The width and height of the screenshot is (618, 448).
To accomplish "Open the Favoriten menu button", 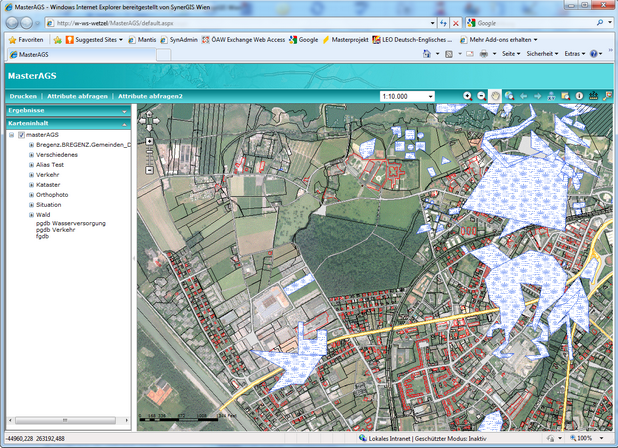I will click(x=26, y=40).
